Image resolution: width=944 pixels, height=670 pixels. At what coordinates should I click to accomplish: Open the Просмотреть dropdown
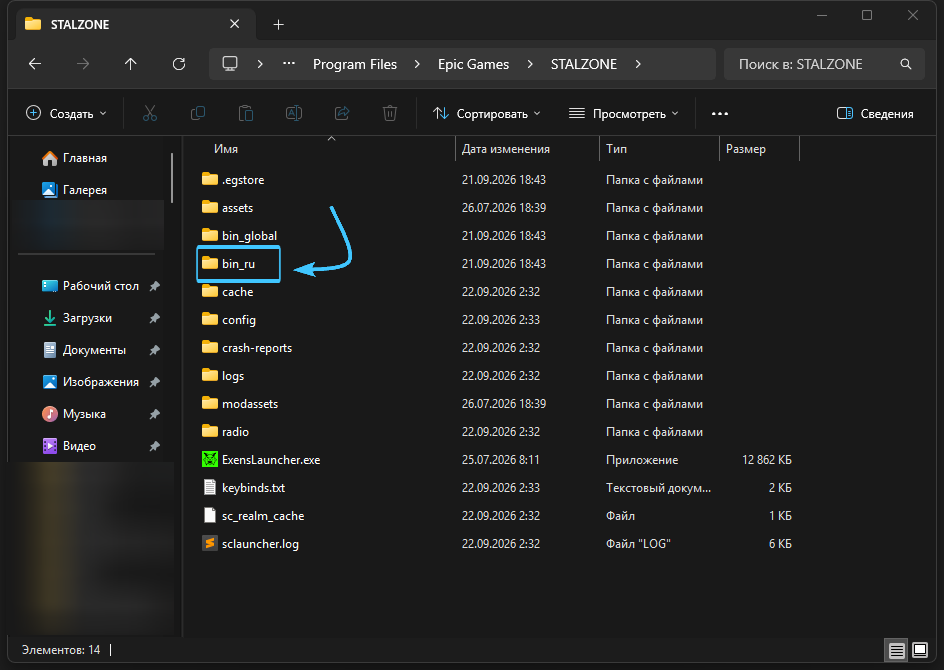624,113
